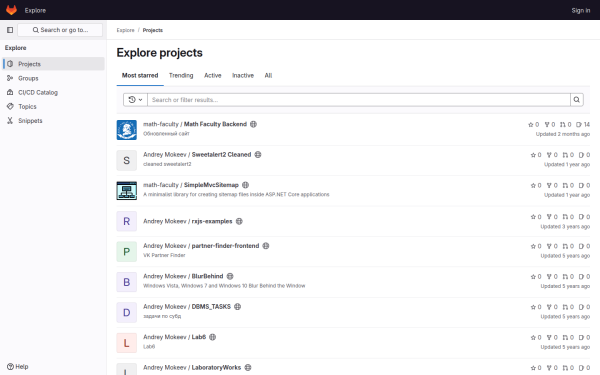Click the search magnifier button
The image size is (600, 375).
tap(577, 100)
